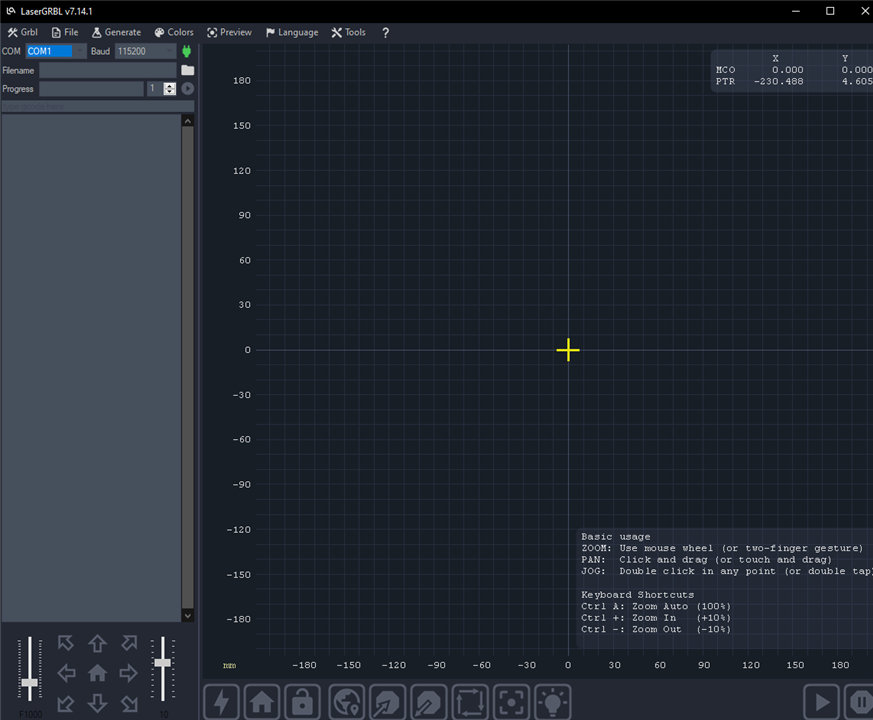
Task: Click the open file folder icon
Action: click(187, 70)
